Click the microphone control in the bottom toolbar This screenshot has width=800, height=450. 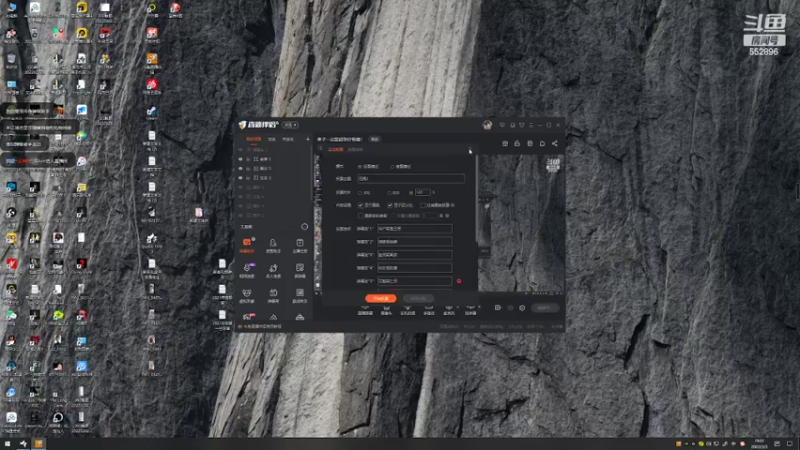[449, 309]
